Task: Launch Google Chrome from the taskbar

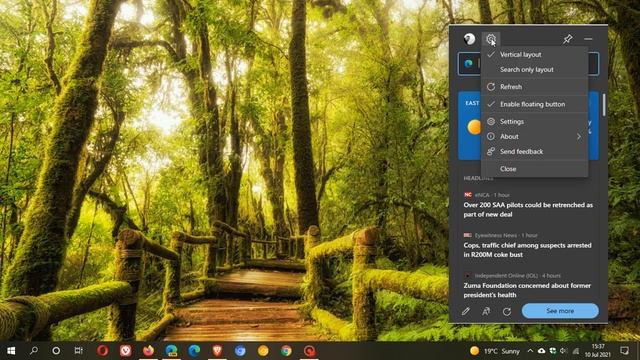Action: (286, 351)
